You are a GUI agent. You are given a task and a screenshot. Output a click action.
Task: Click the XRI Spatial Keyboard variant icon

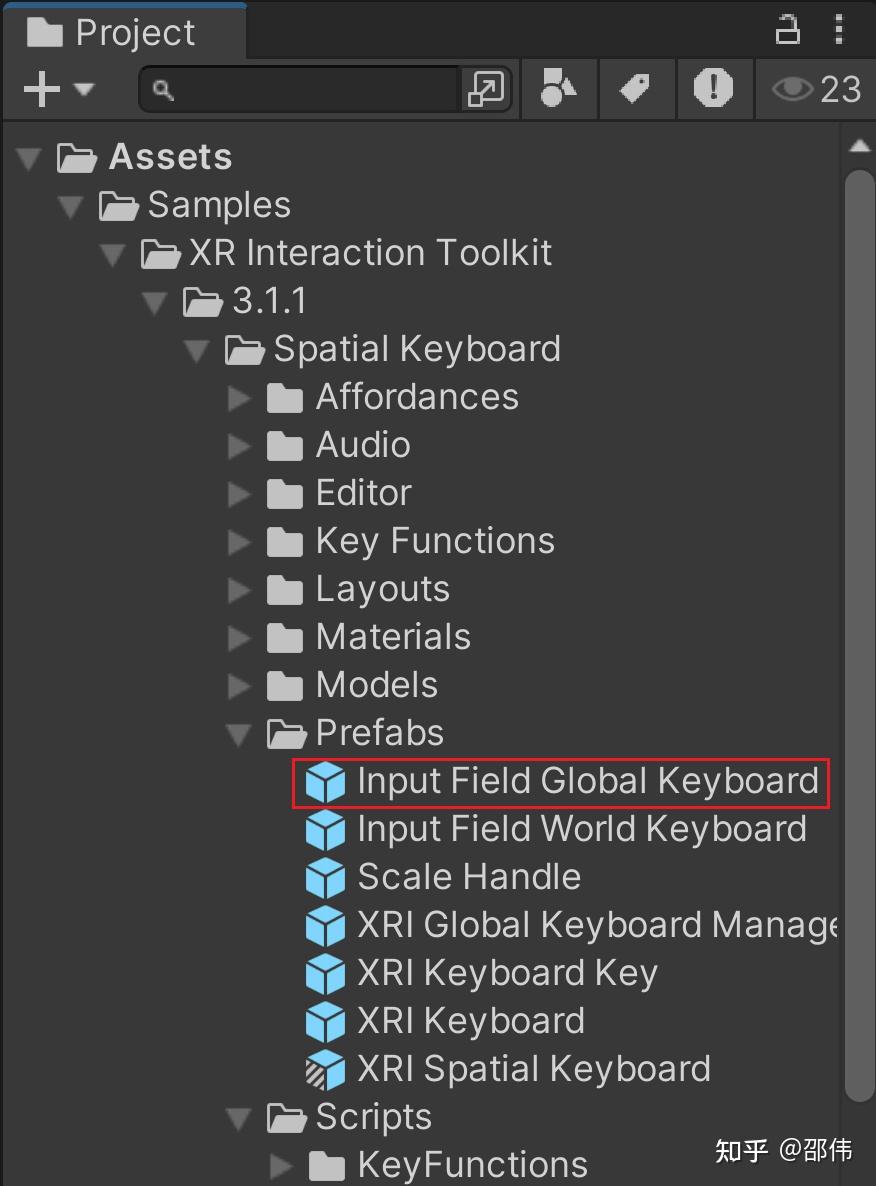(x=325, y=1069)
